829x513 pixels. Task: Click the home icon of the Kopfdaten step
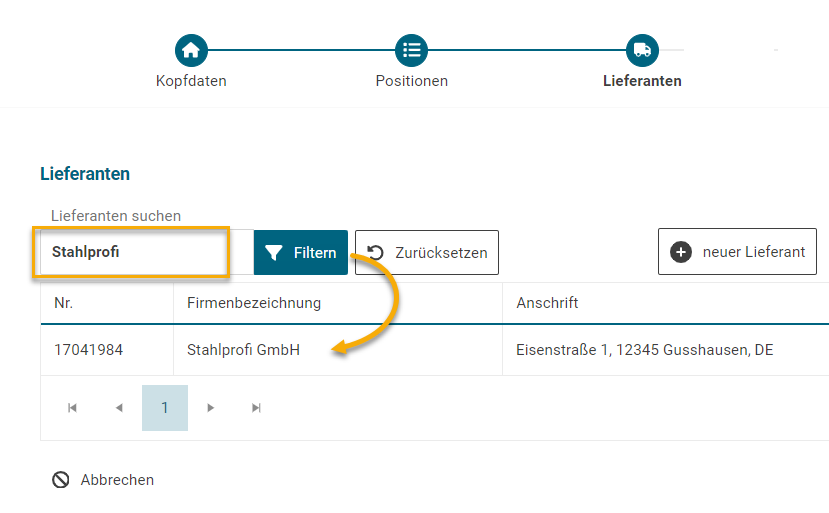click(x=191, y=49)
